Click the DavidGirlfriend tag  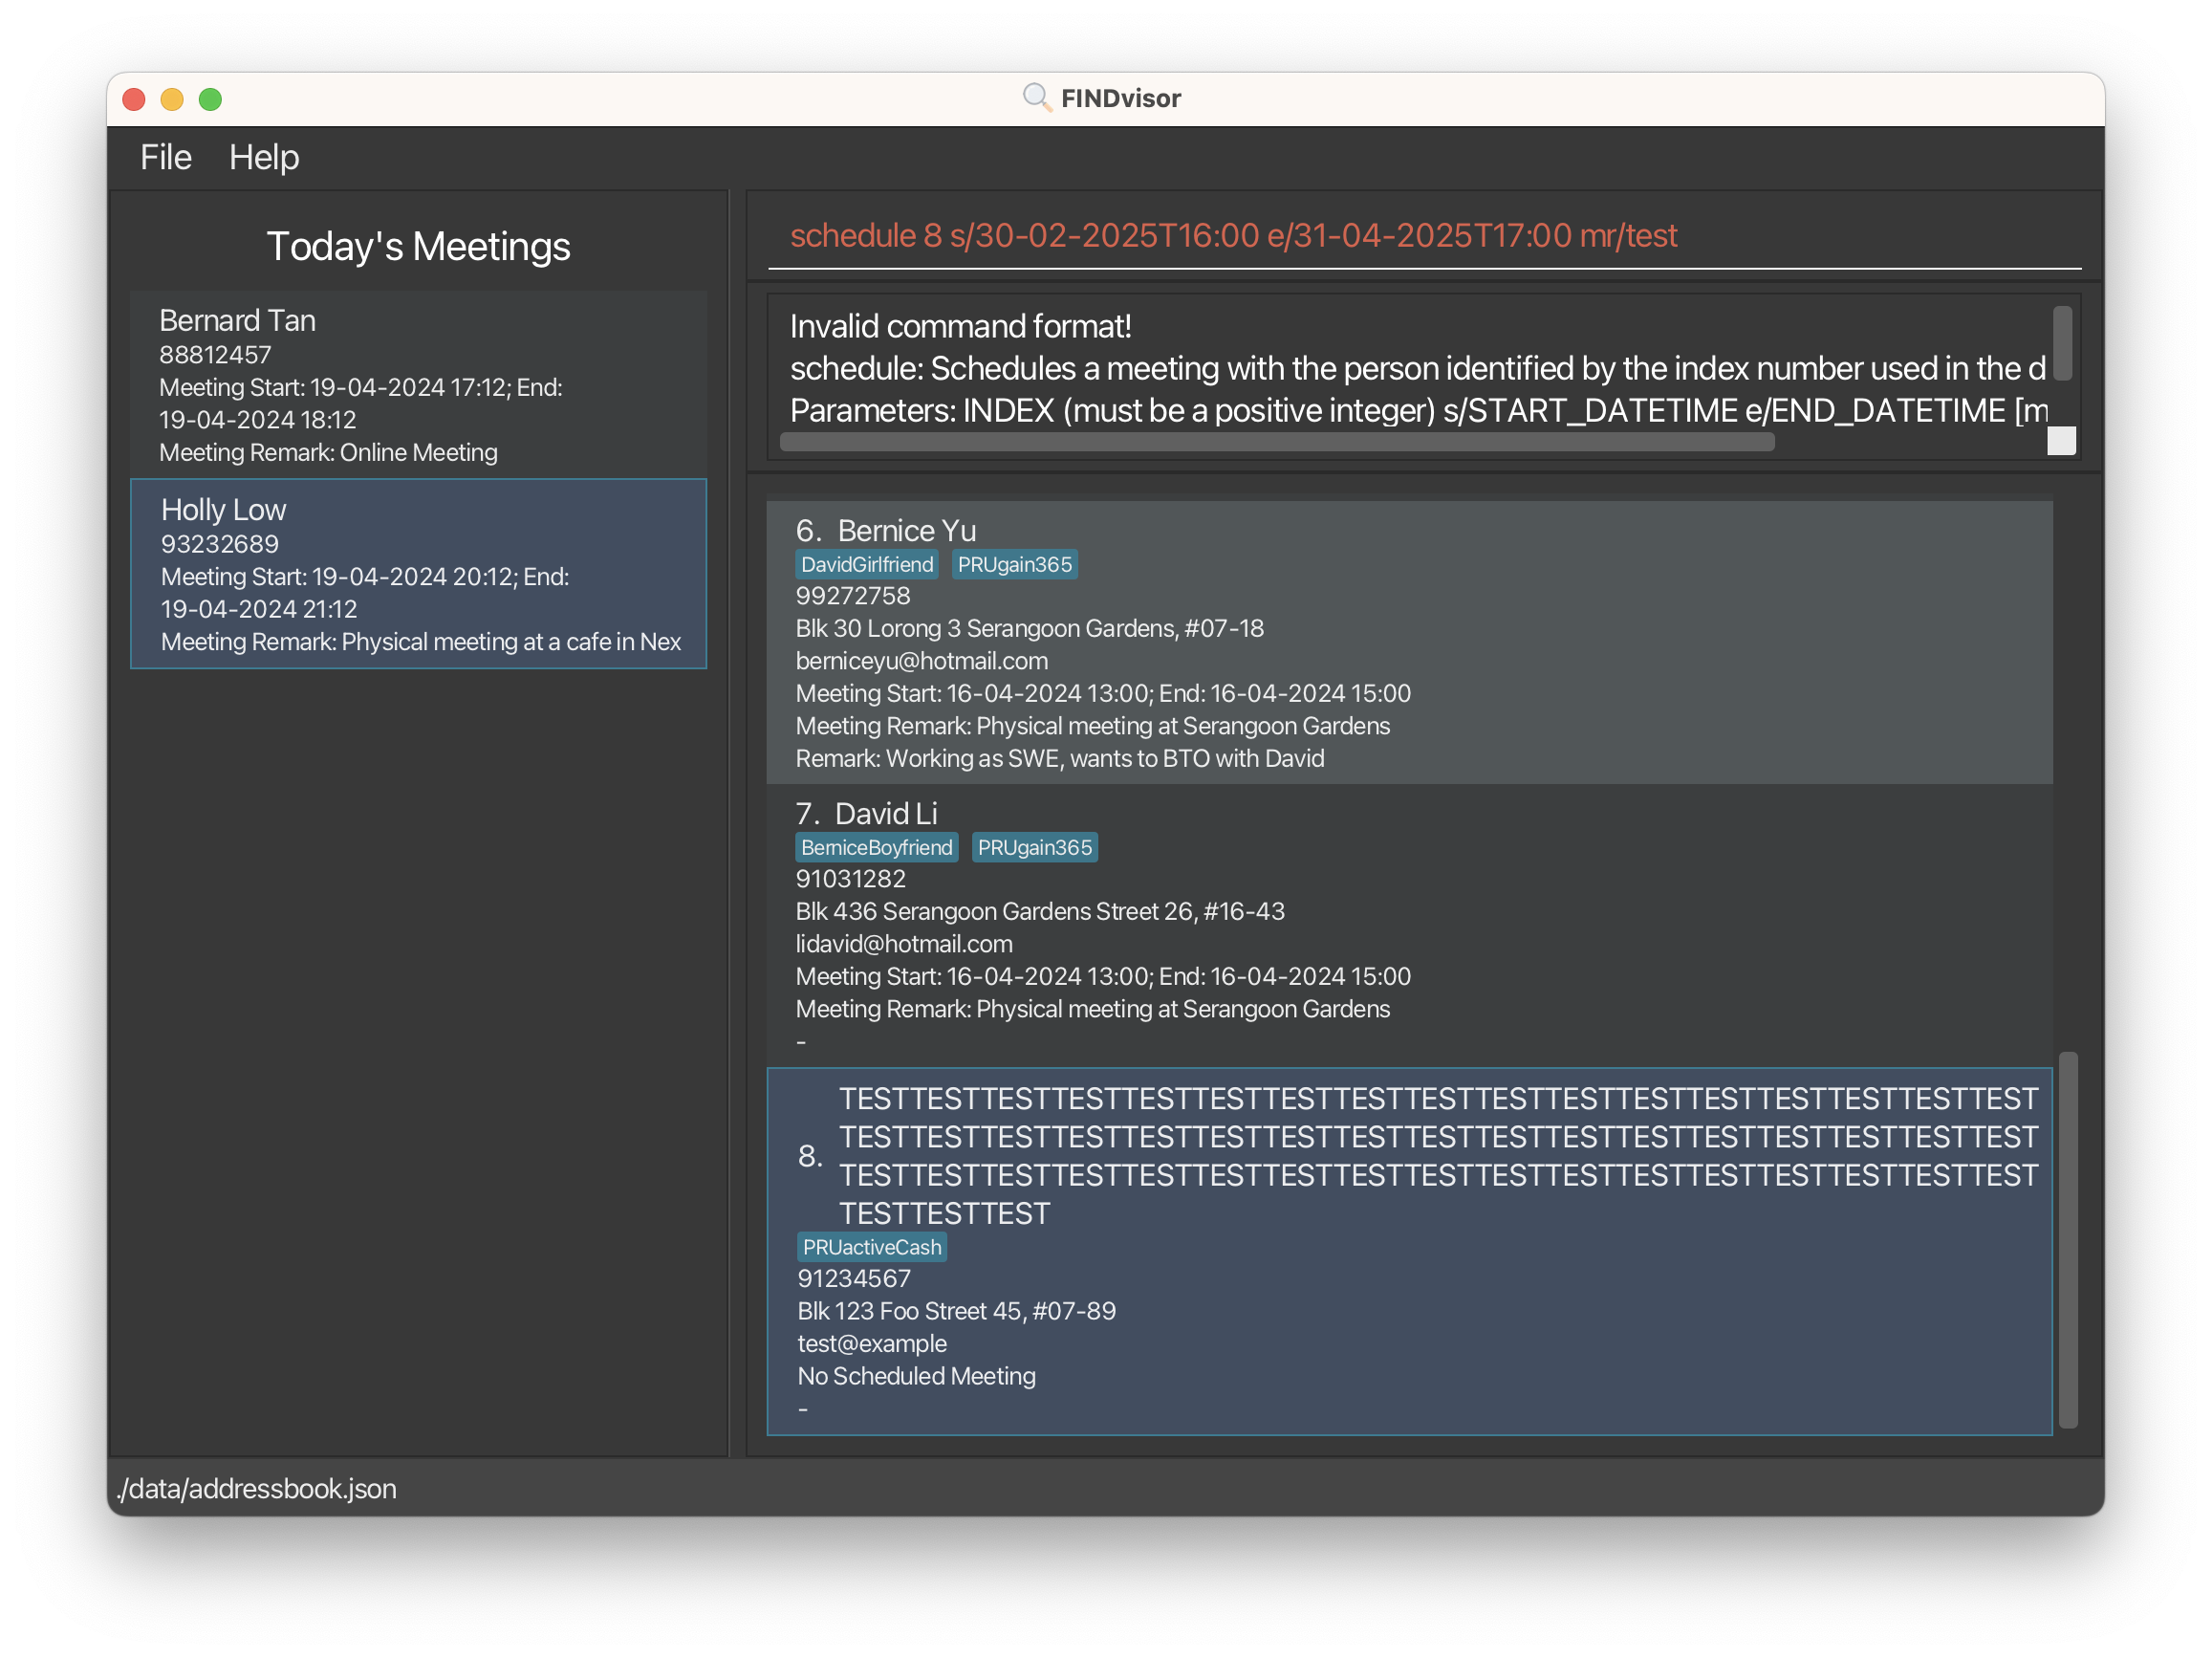(866, 565)
